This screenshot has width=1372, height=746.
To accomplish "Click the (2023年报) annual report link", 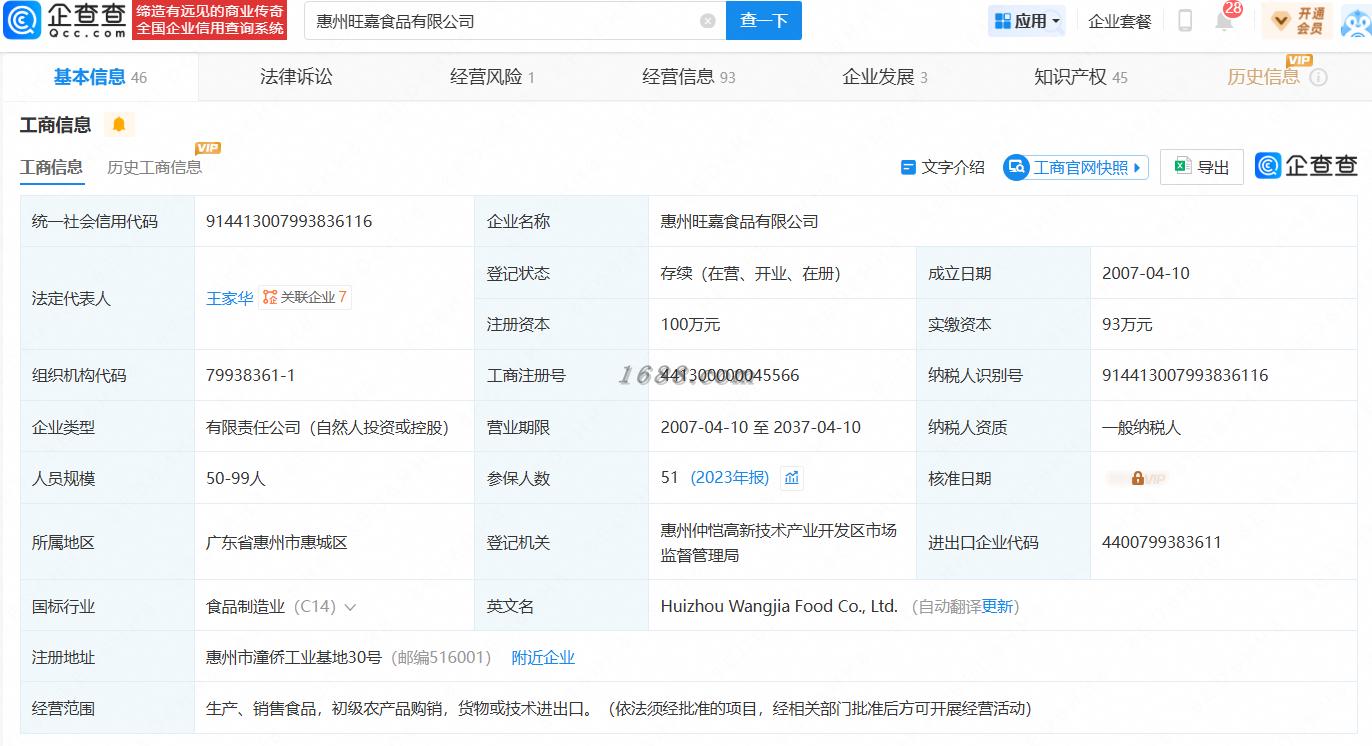I will coord(730,478).
